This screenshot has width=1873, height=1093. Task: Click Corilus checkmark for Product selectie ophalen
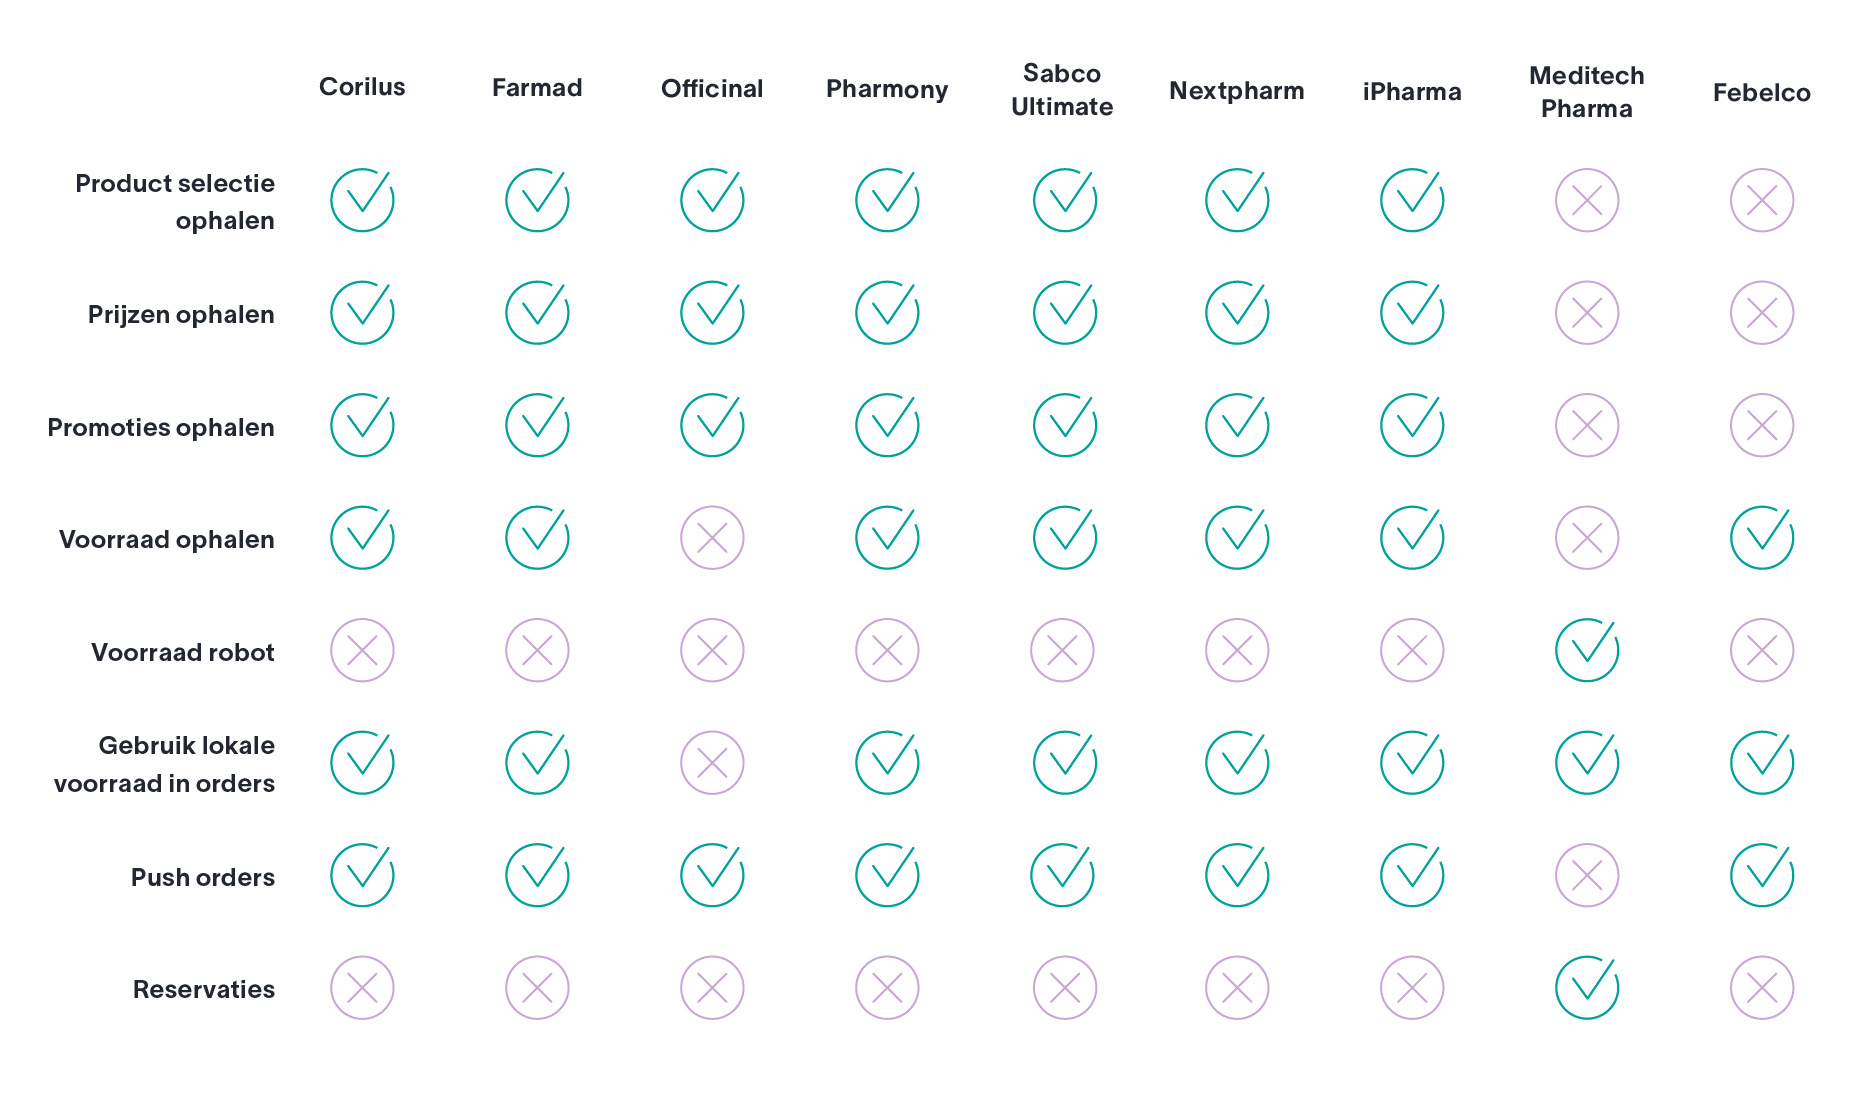(x=362, y=199)
